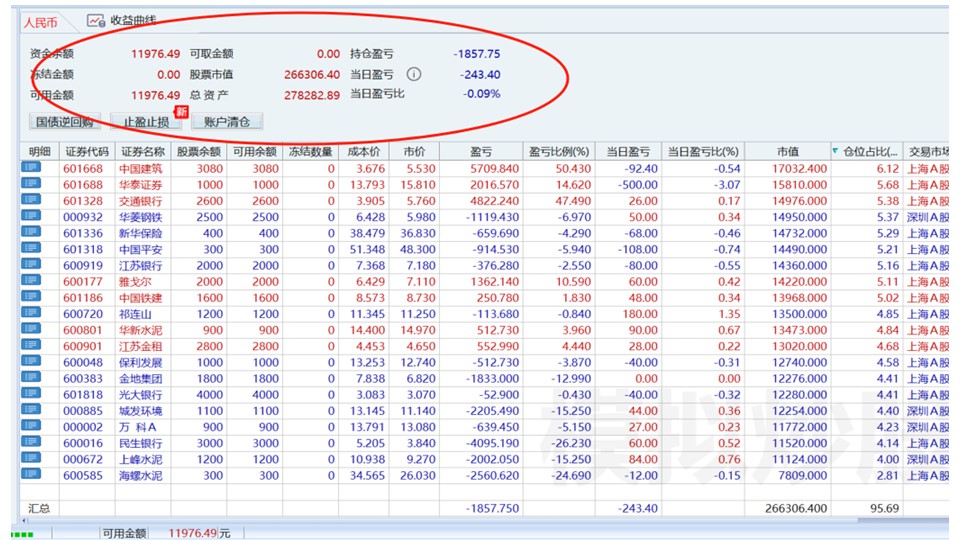This screenshot has width=960, height=540.
Task: Click the 止盈止损 button
Action: pyautogui.click(x=146, y=122)
